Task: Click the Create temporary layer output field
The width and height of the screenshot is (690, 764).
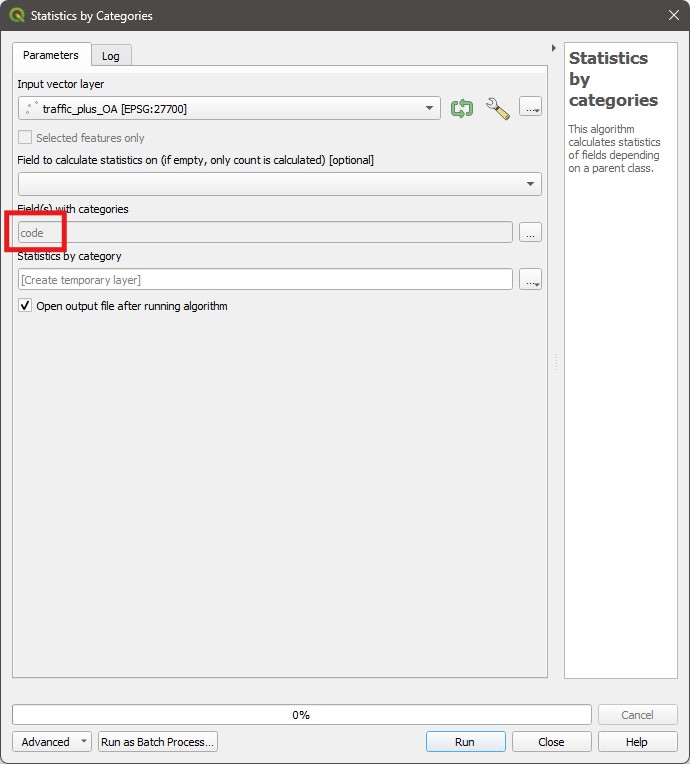Action: (x=265, y=280)
